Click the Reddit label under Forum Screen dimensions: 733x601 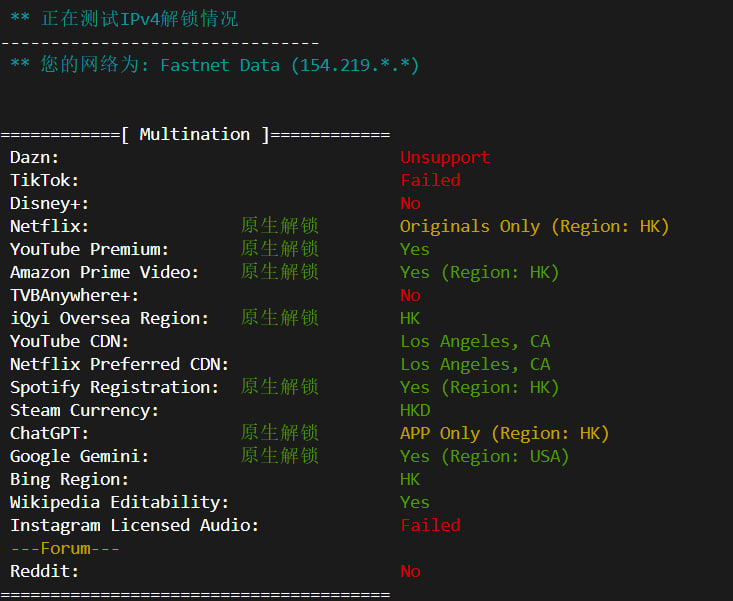44,571
